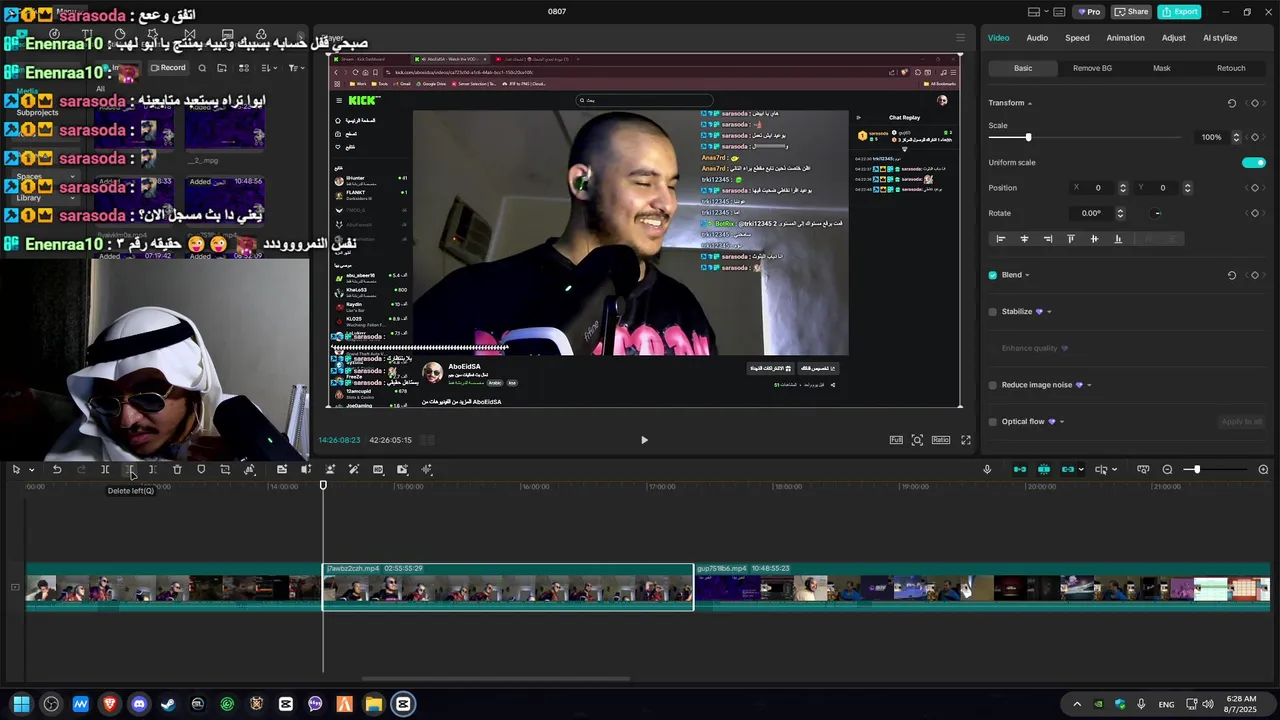Toggle the auto snapping timeline button
The height and width of the screenshot is (720, 1280).
(1044, 469)
